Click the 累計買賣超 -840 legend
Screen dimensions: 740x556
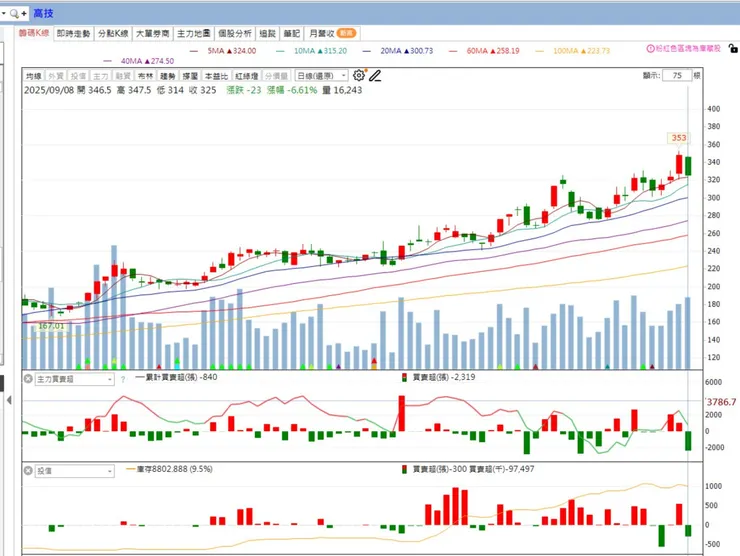click(x=177, y=377)
